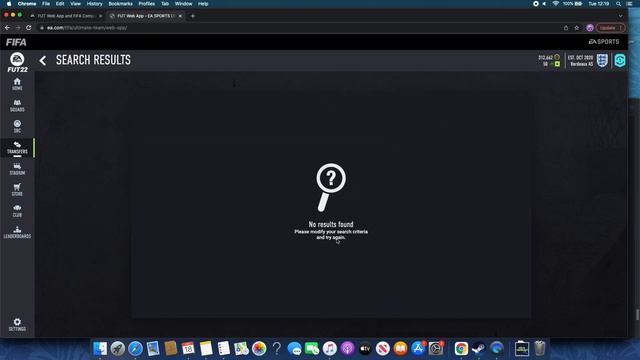
Task: Click the No results found message
Action: click(331, 224)
